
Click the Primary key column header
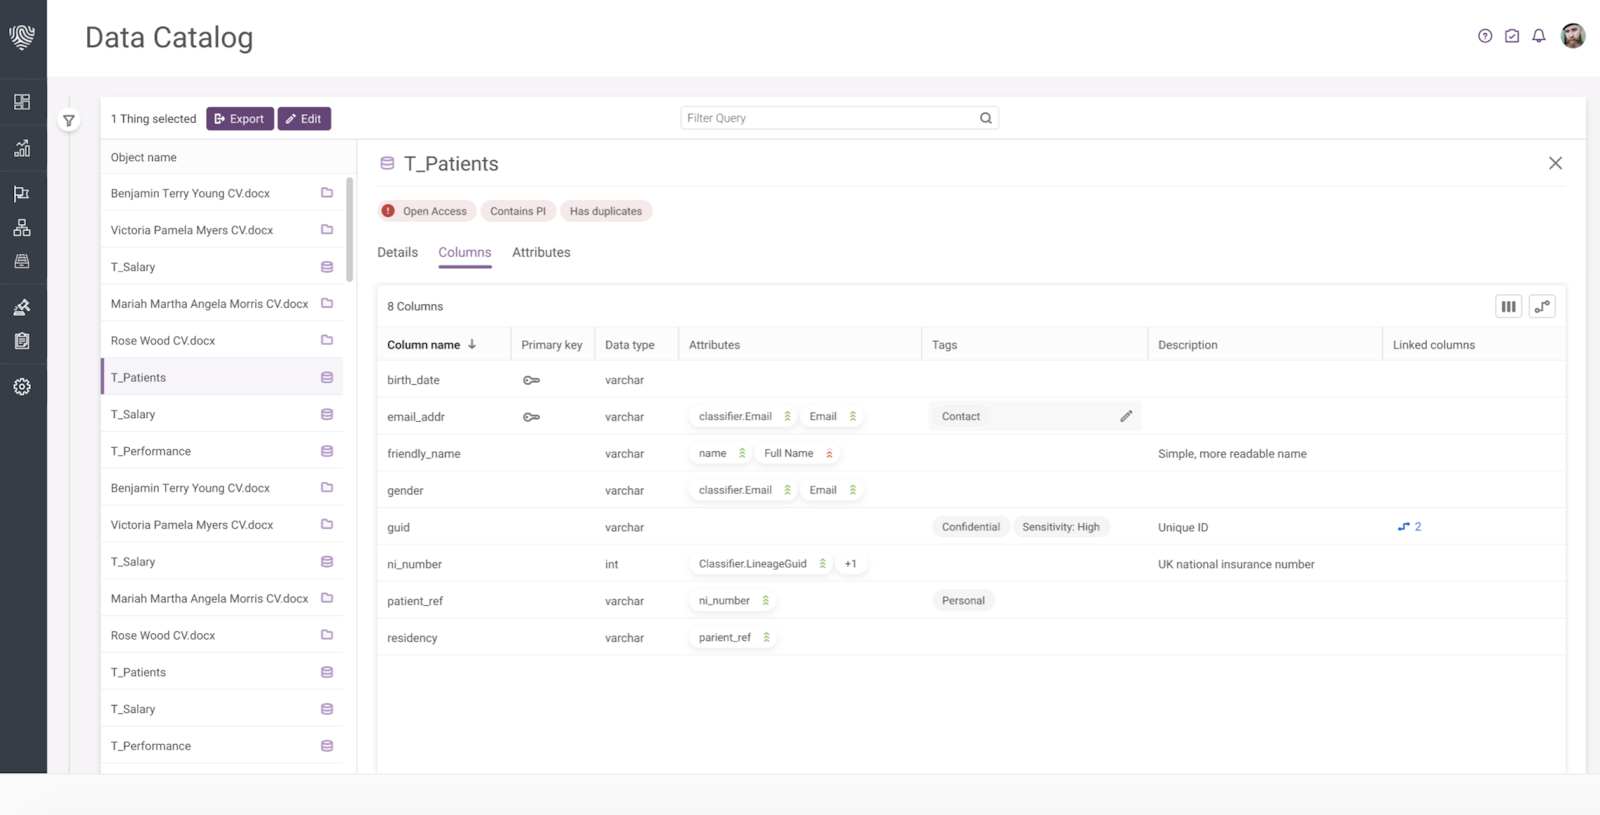coord(552,345)
